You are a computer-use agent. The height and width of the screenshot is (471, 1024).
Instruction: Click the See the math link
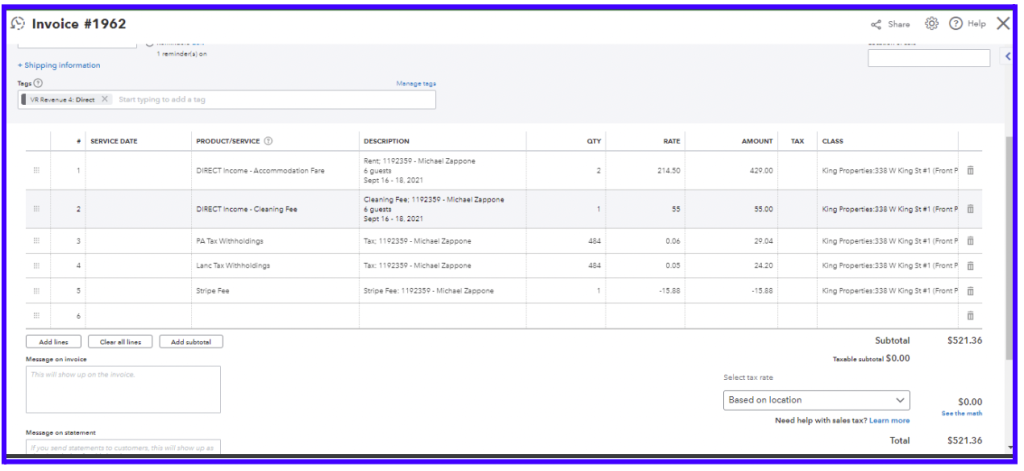tap(961, 413)
